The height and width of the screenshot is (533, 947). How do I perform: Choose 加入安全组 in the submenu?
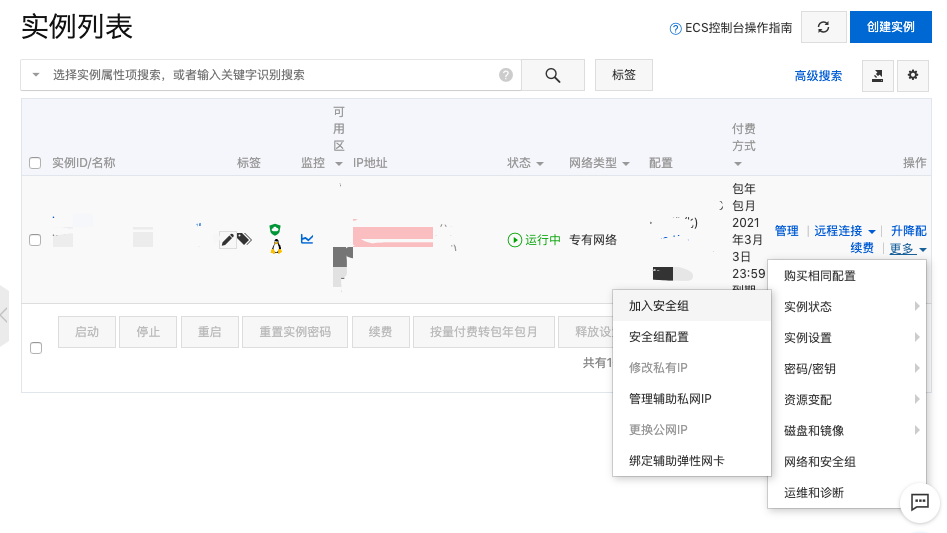[x=692, y=306]
